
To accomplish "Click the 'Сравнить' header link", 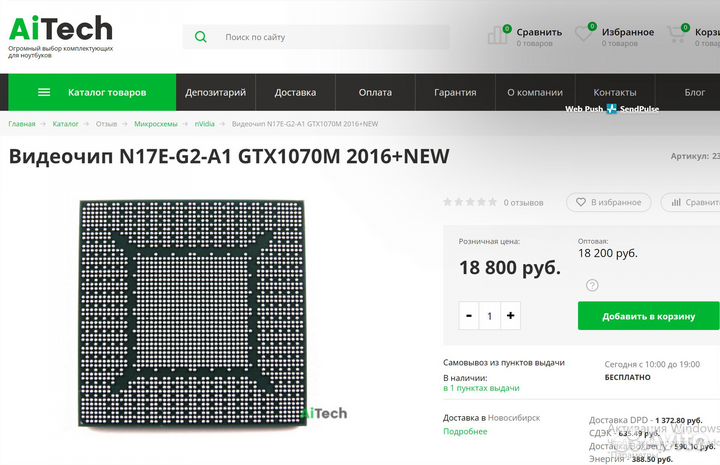I will (x=539, y=32).
